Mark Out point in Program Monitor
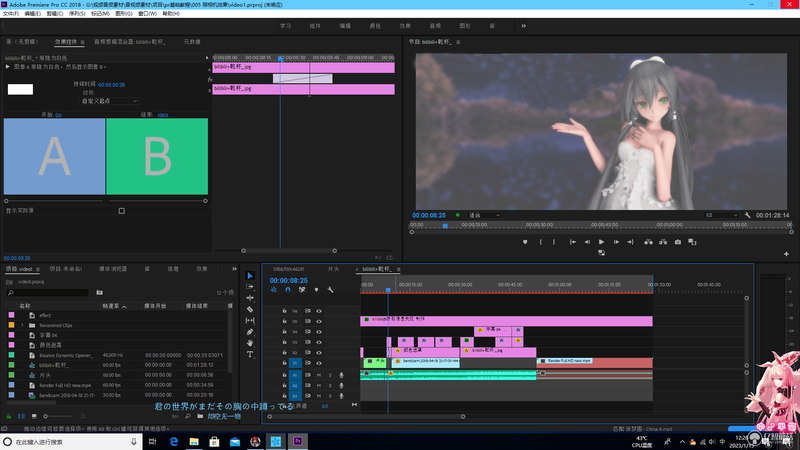This screenshot has width=800, height=450. point(554,242)
